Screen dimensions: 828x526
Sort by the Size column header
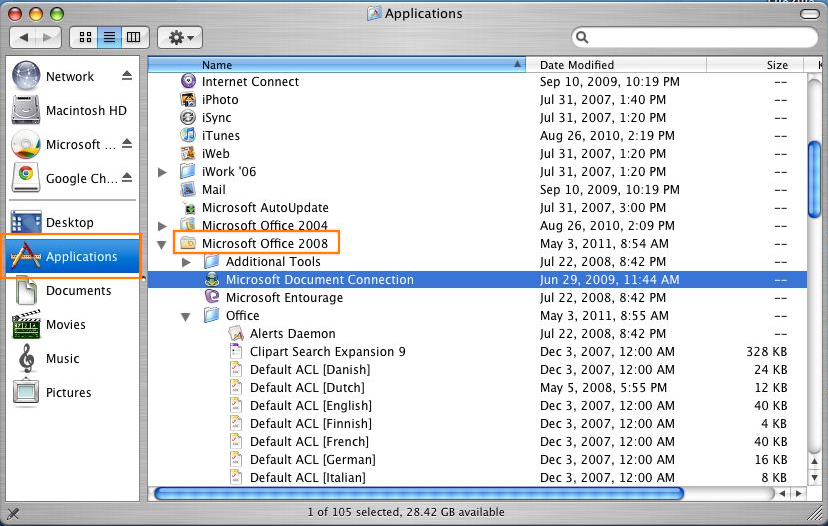point(755,64)
